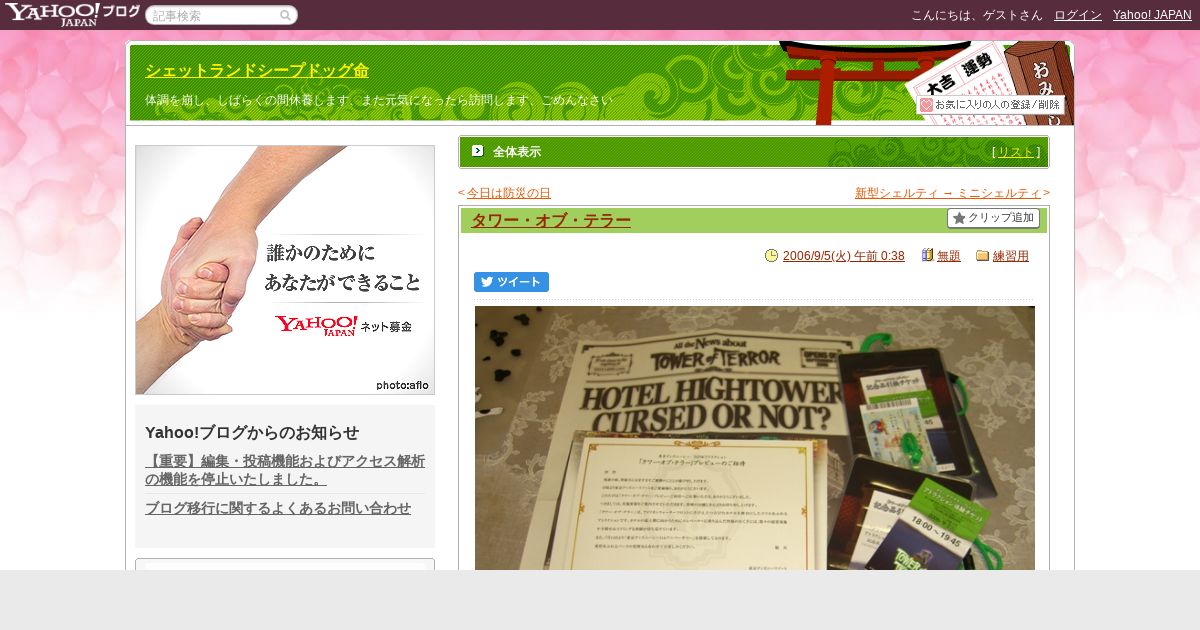The height and width of the screenshot is (630, 1200).
Task: Open ブログ移行に関するよくあるお問い合わせ link
Action: 278,508
